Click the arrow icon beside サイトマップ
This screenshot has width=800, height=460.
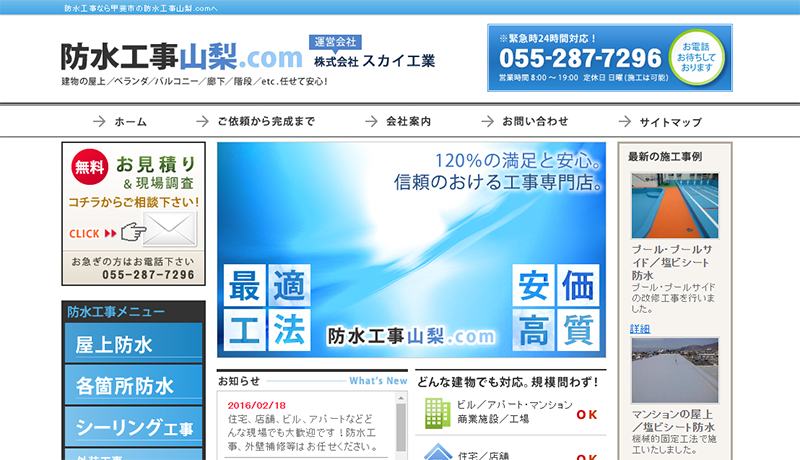click(625, 121)
